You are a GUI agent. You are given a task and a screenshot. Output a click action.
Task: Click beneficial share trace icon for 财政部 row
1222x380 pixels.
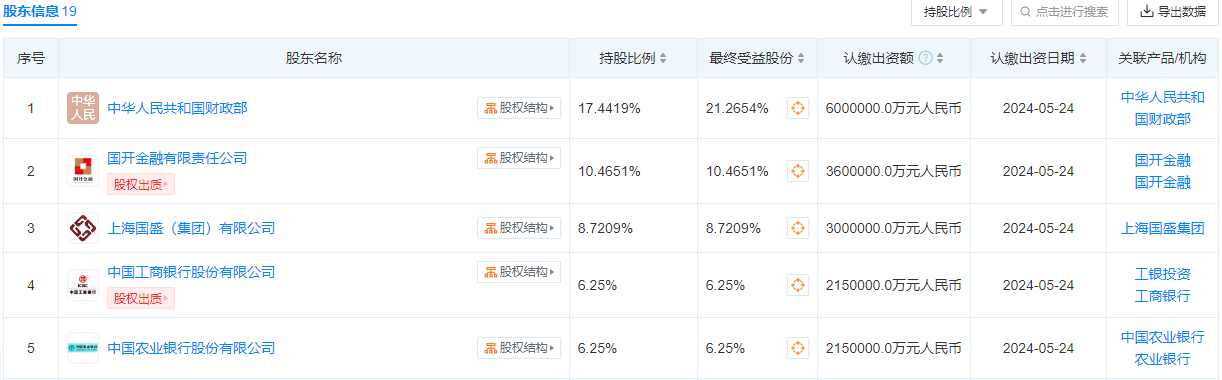tap(797, 108)
